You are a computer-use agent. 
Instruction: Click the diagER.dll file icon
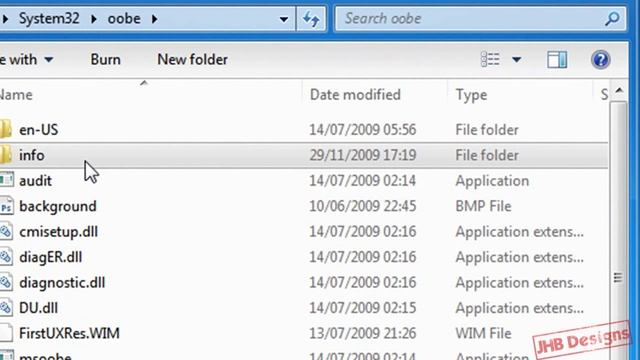tap(6, 257)
